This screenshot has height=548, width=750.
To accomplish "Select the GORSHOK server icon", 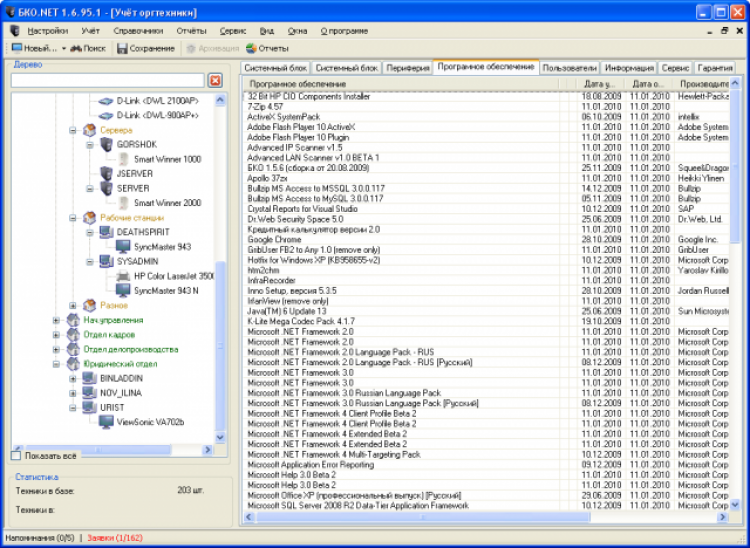I will click(x=106, y=144).
